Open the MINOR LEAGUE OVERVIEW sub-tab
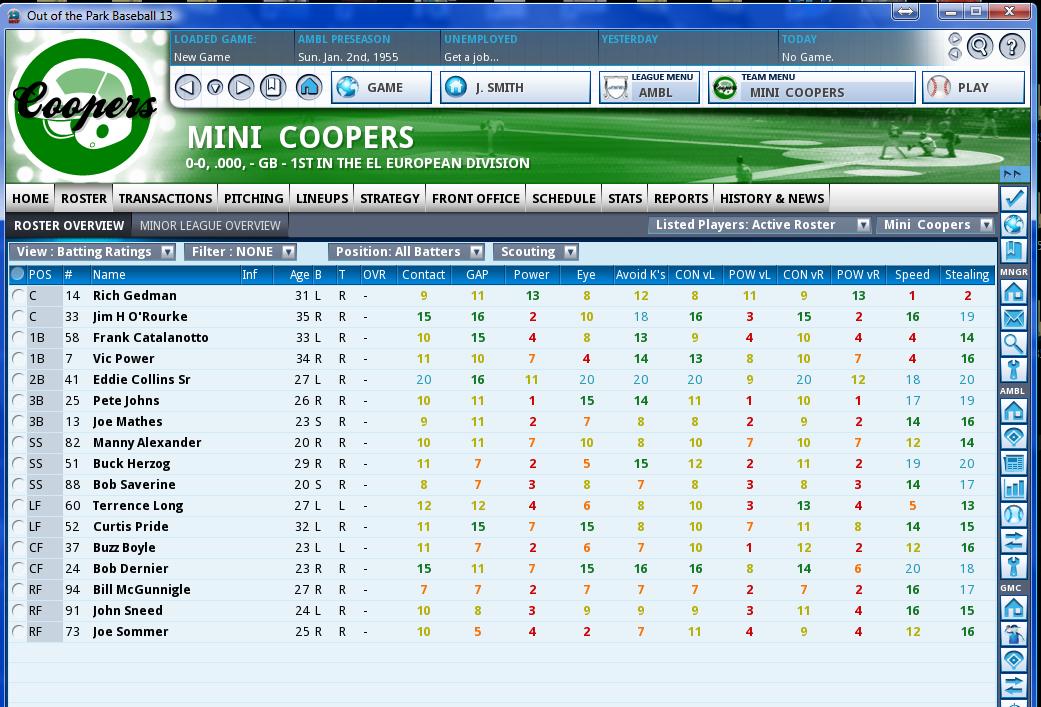1041x707 pixels. 210,226
